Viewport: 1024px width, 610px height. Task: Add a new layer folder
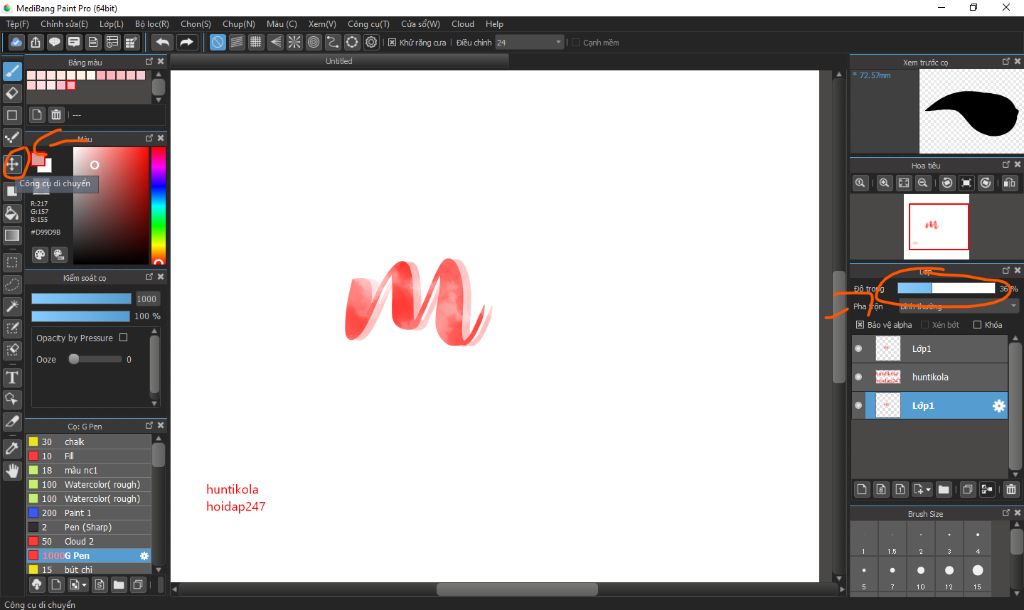pyautogui.click(x=944, y=489)
